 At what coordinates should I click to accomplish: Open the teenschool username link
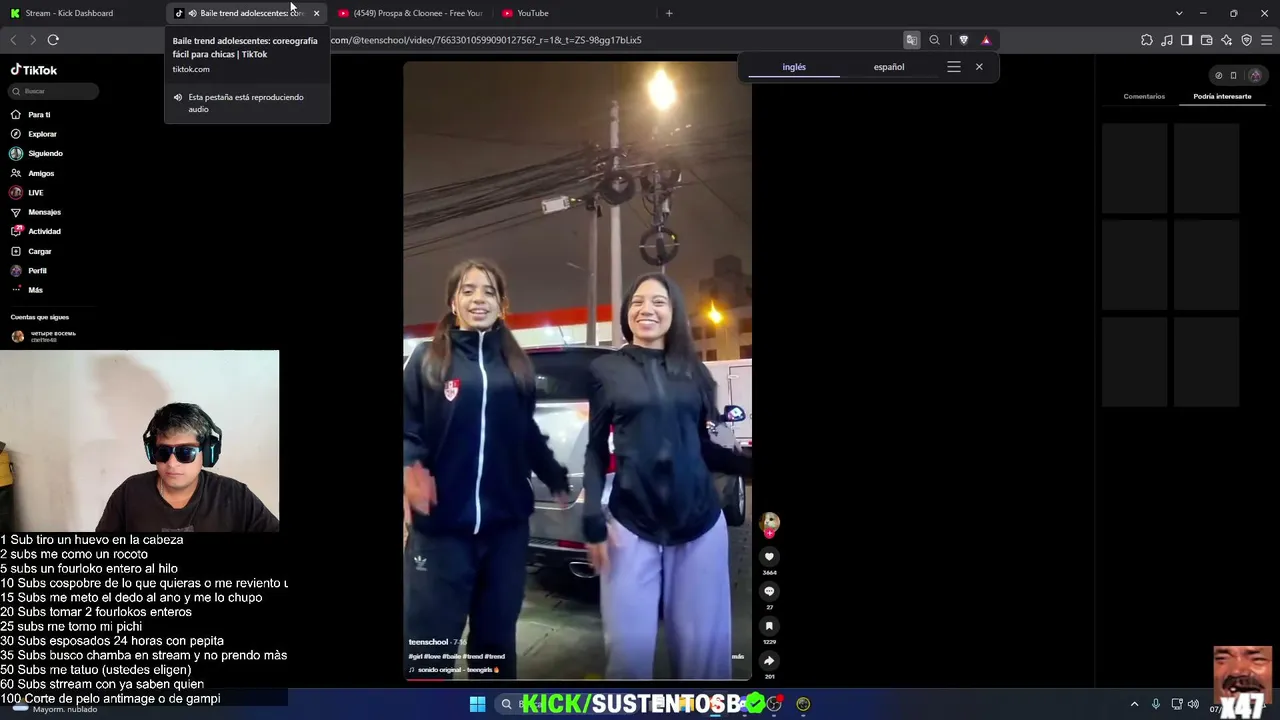(428, 642)
